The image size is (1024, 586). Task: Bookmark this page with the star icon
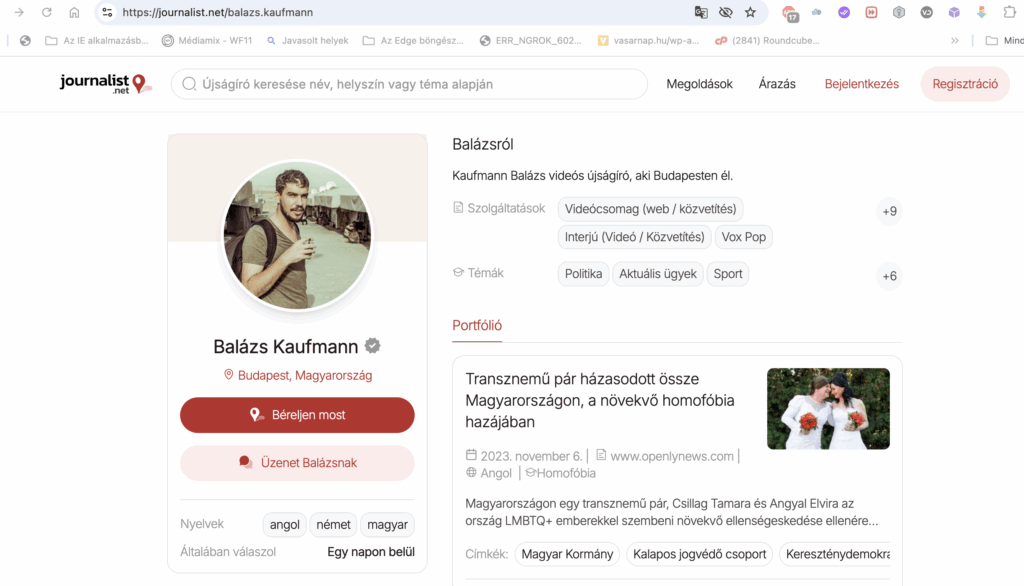tap(750, 12)
